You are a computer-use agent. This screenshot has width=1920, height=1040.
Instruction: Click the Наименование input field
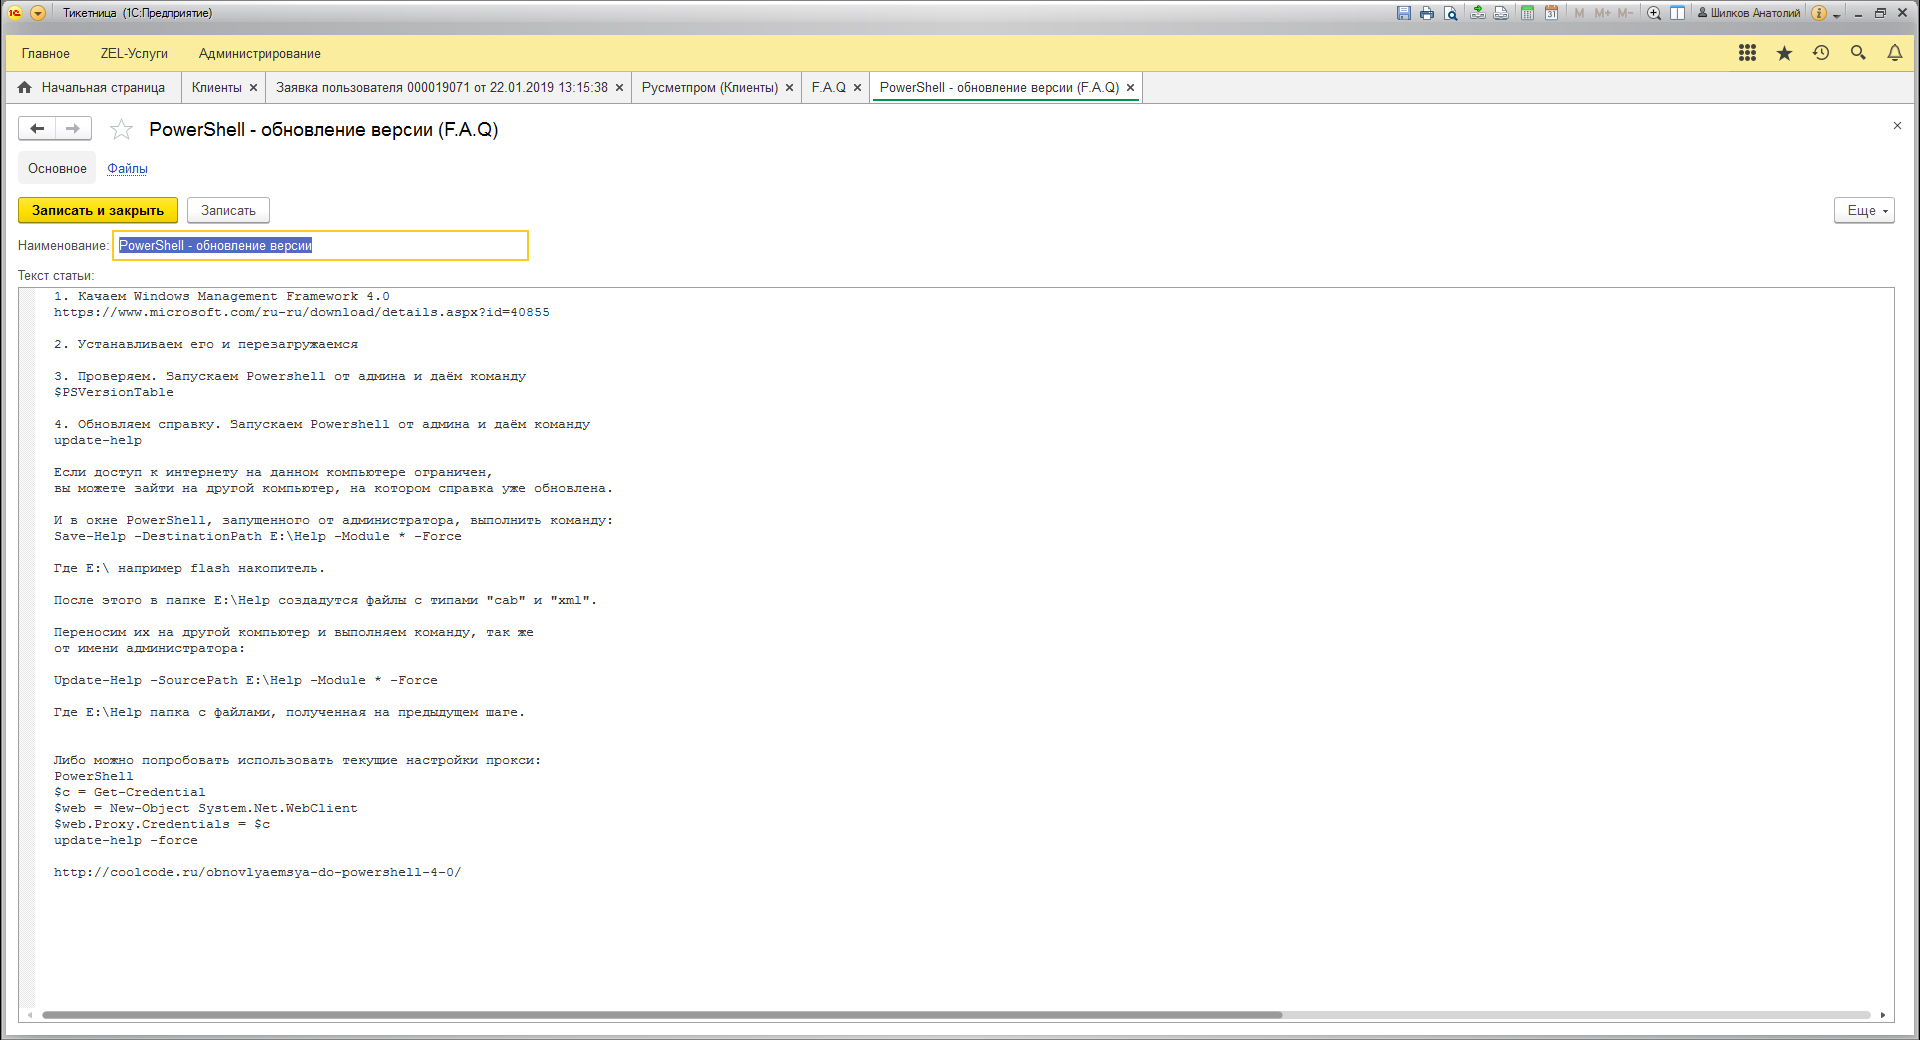pyautogui.click(x=320, y=246)
